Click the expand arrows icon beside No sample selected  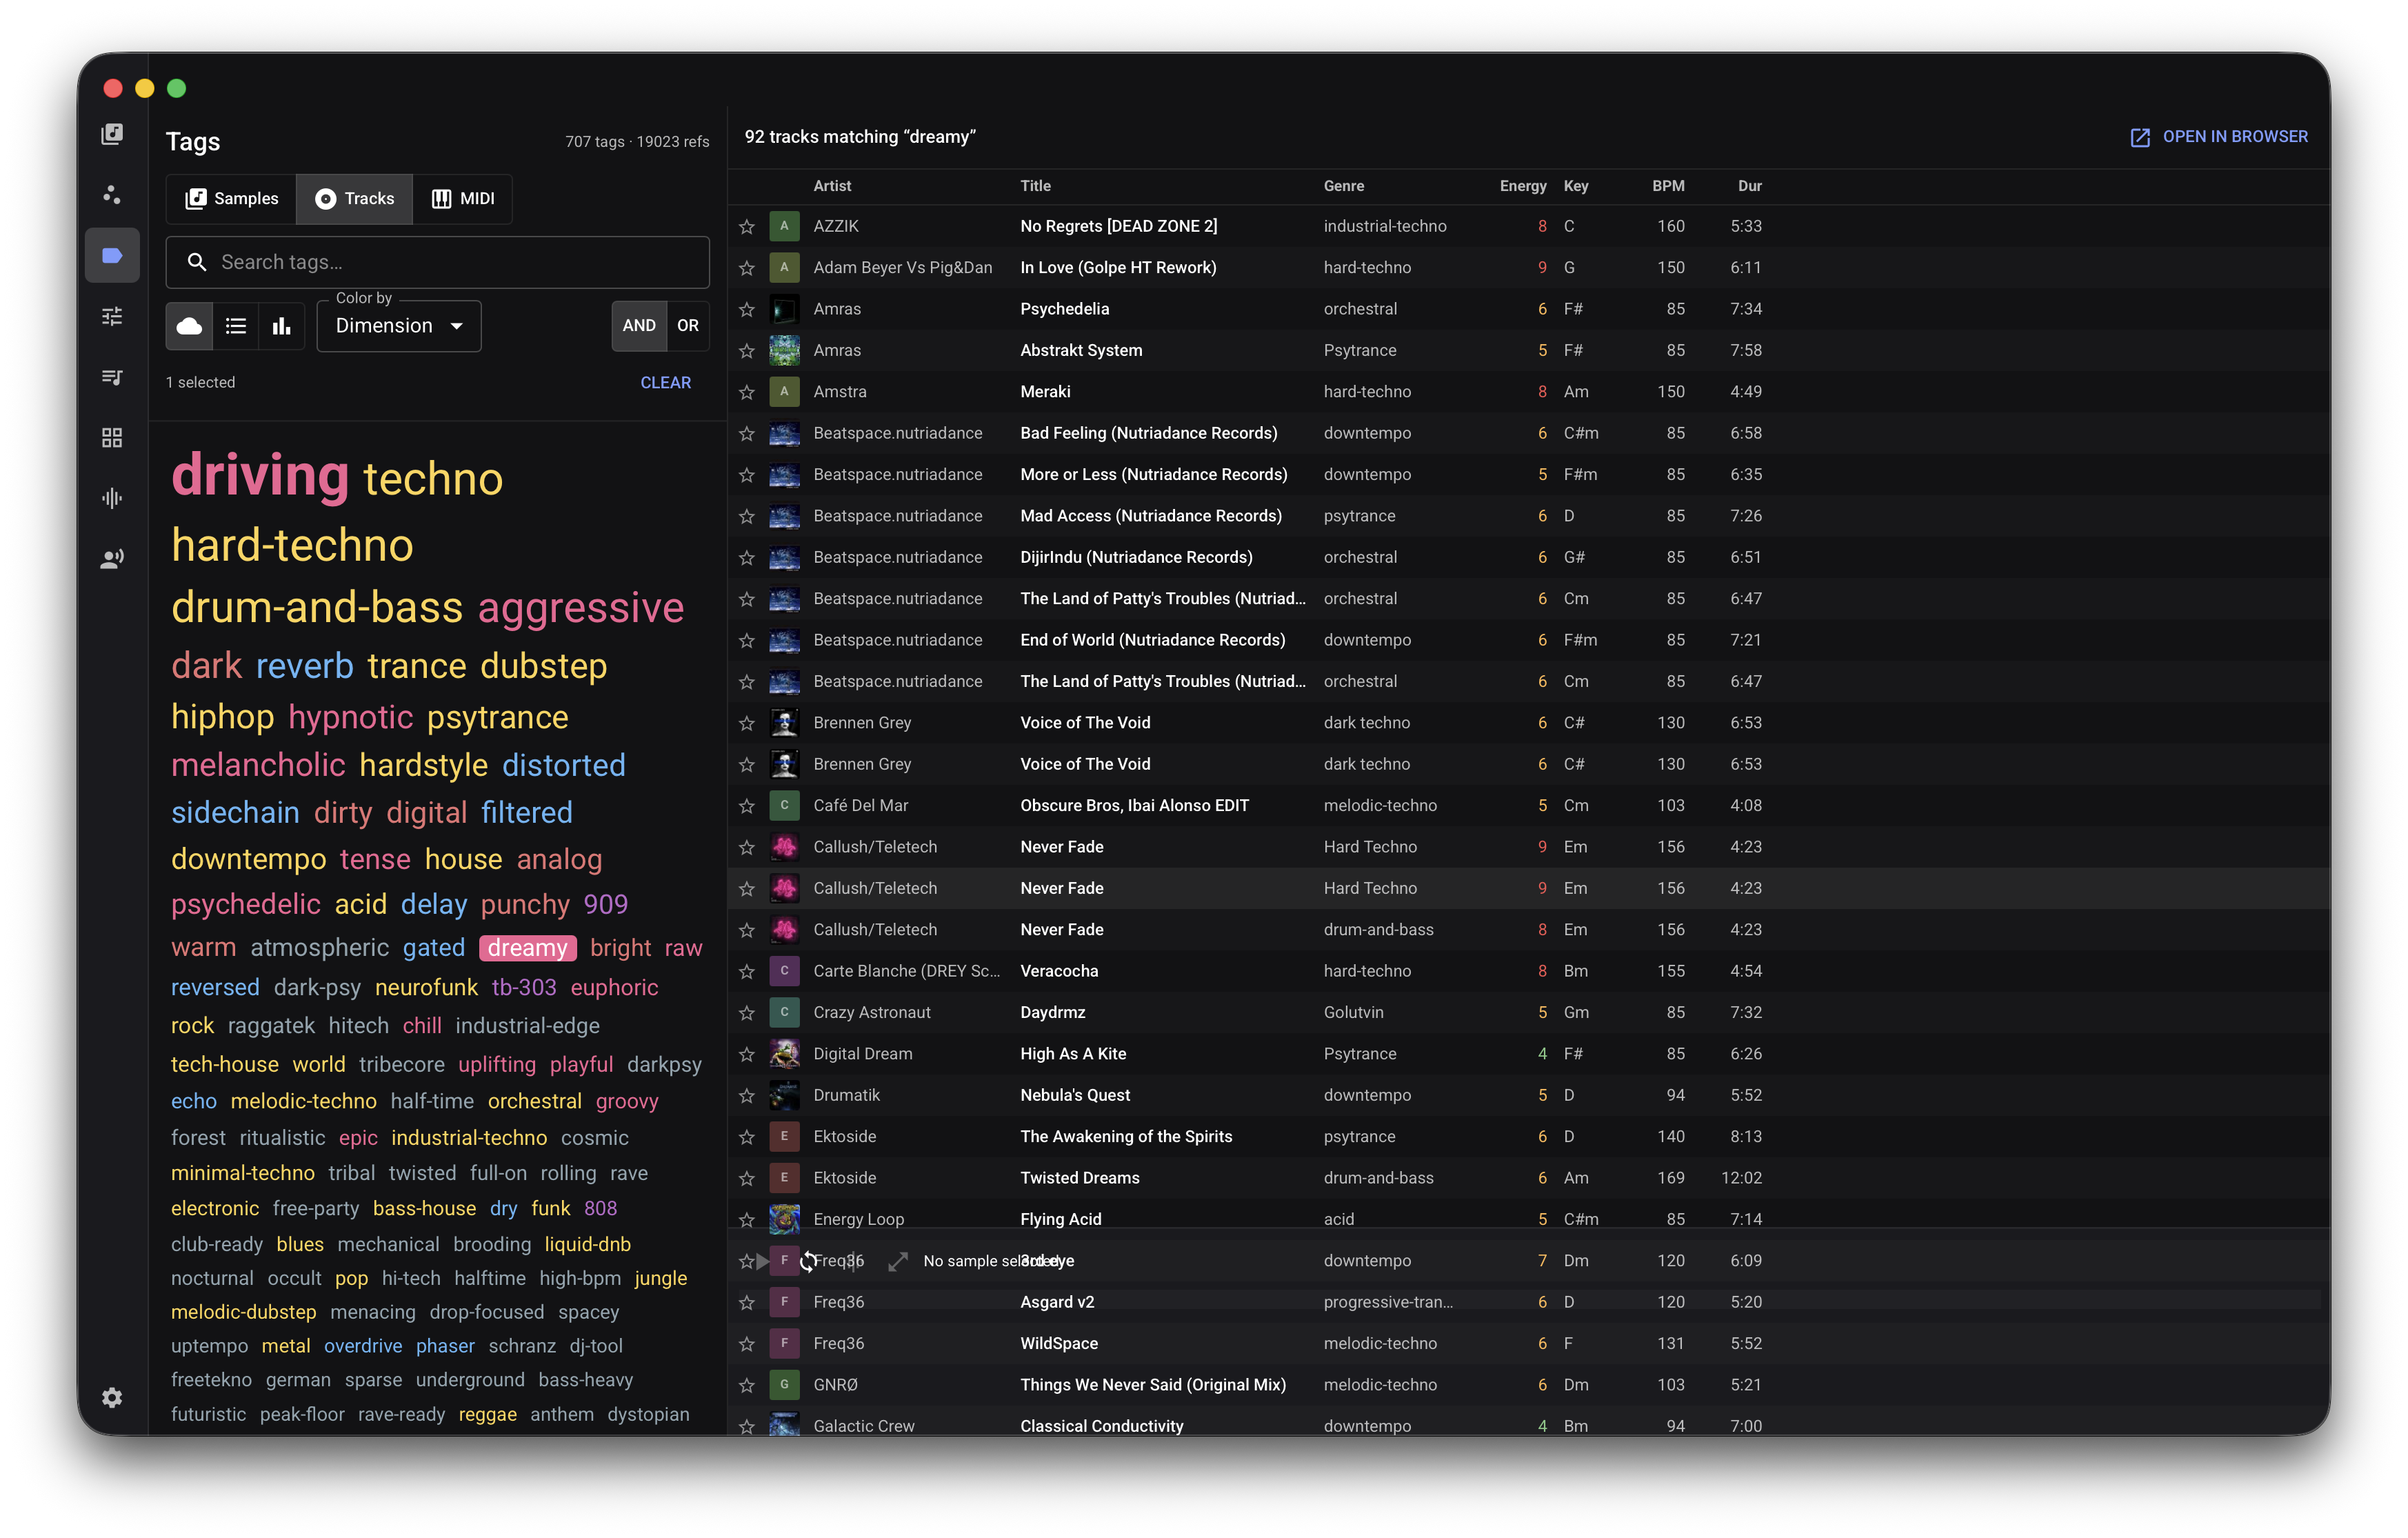pyautogui.click(x=898, y=1261)
